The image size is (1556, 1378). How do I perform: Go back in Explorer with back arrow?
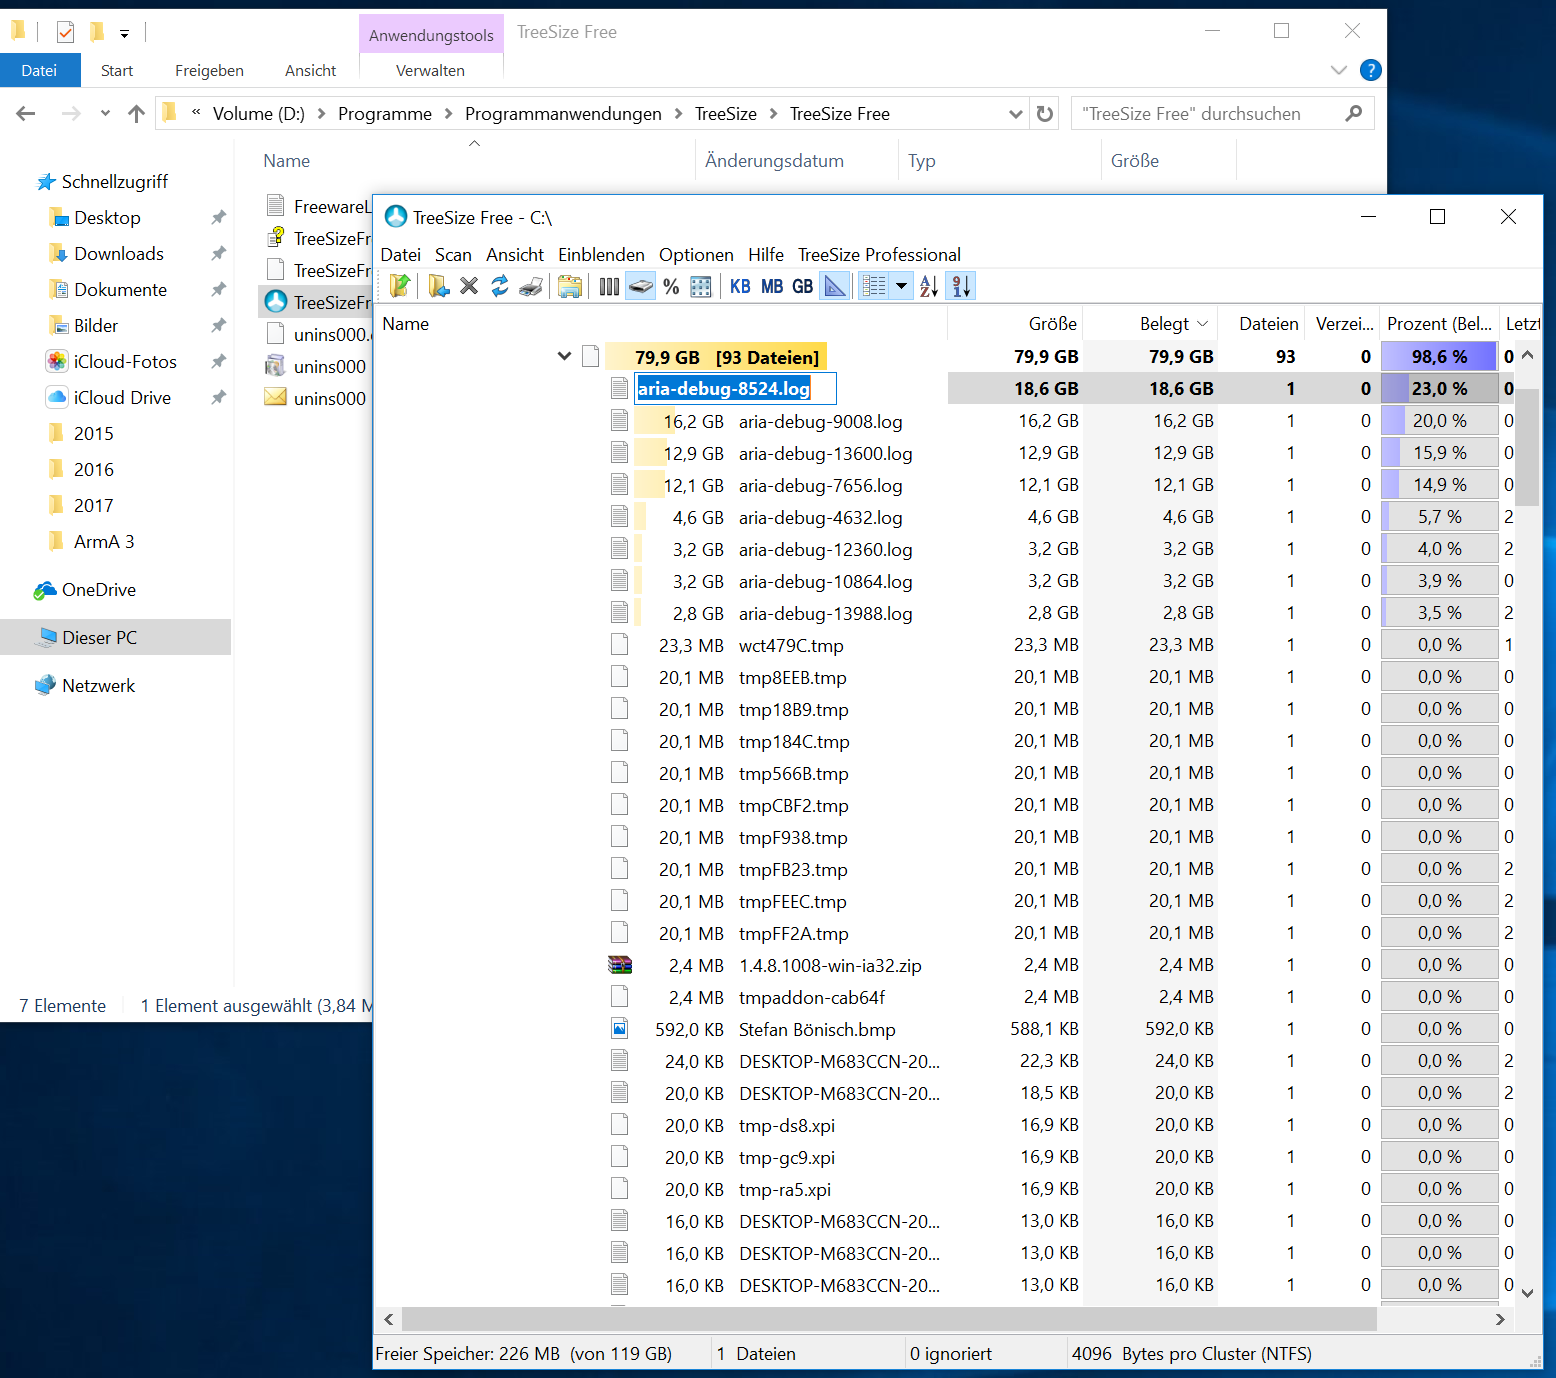[26, 114]
